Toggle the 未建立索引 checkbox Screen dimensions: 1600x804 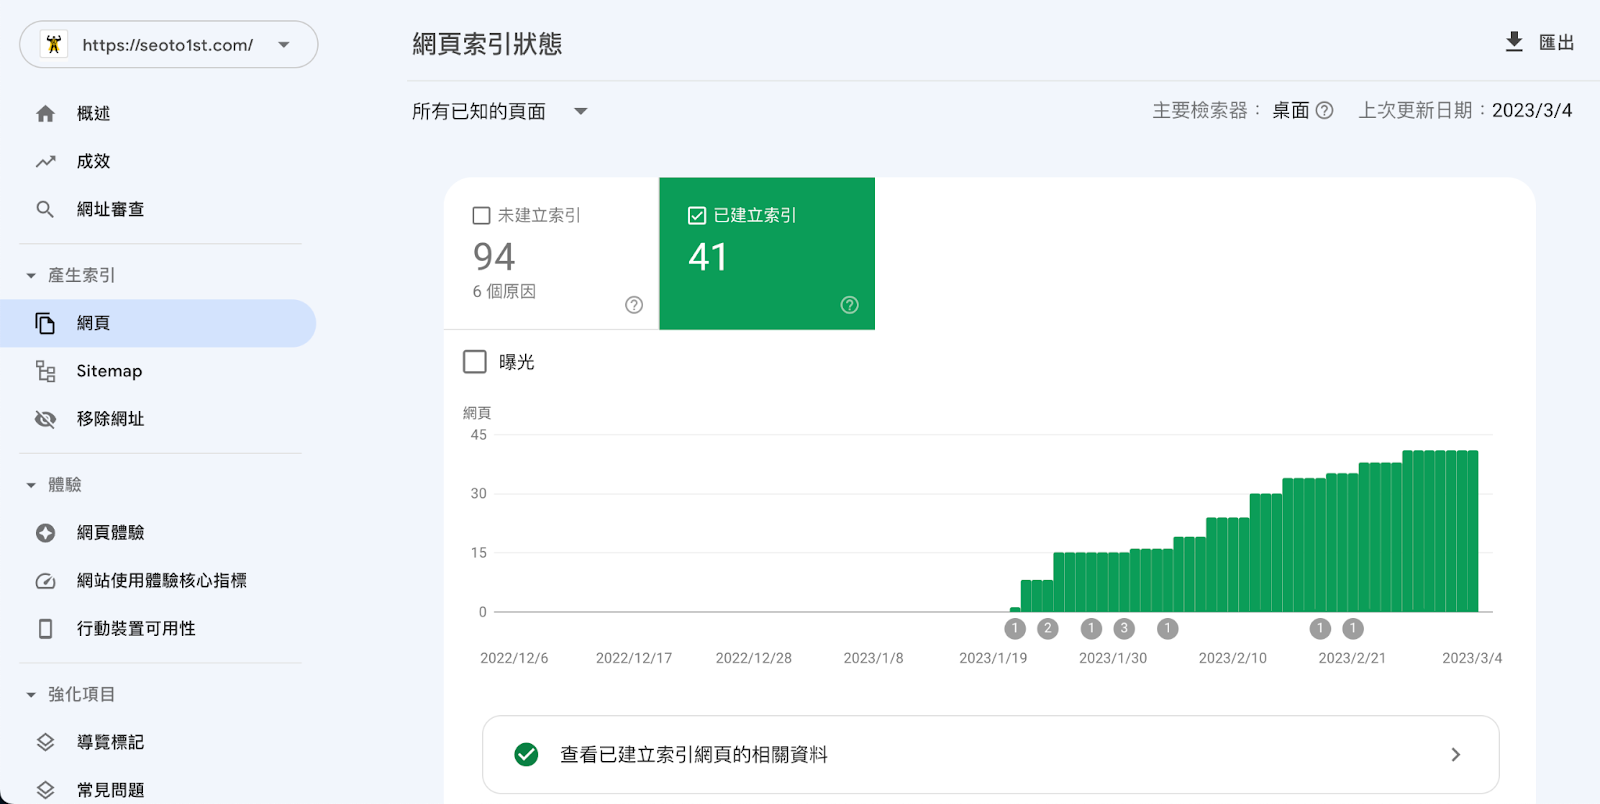click(x=481, y=215)
